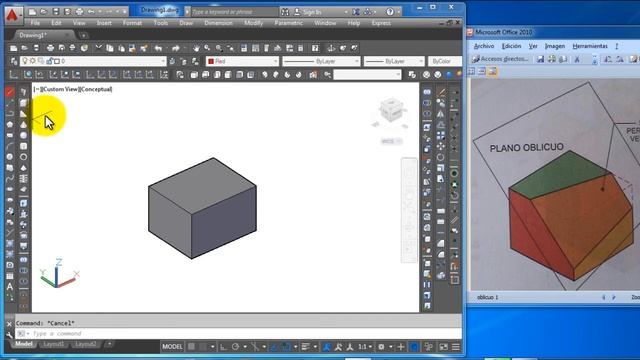Image resolution: width=640 pixels, height=360 pixels.
Task: Toggle Polar tracking in status bar
Action: click(235, 347)
